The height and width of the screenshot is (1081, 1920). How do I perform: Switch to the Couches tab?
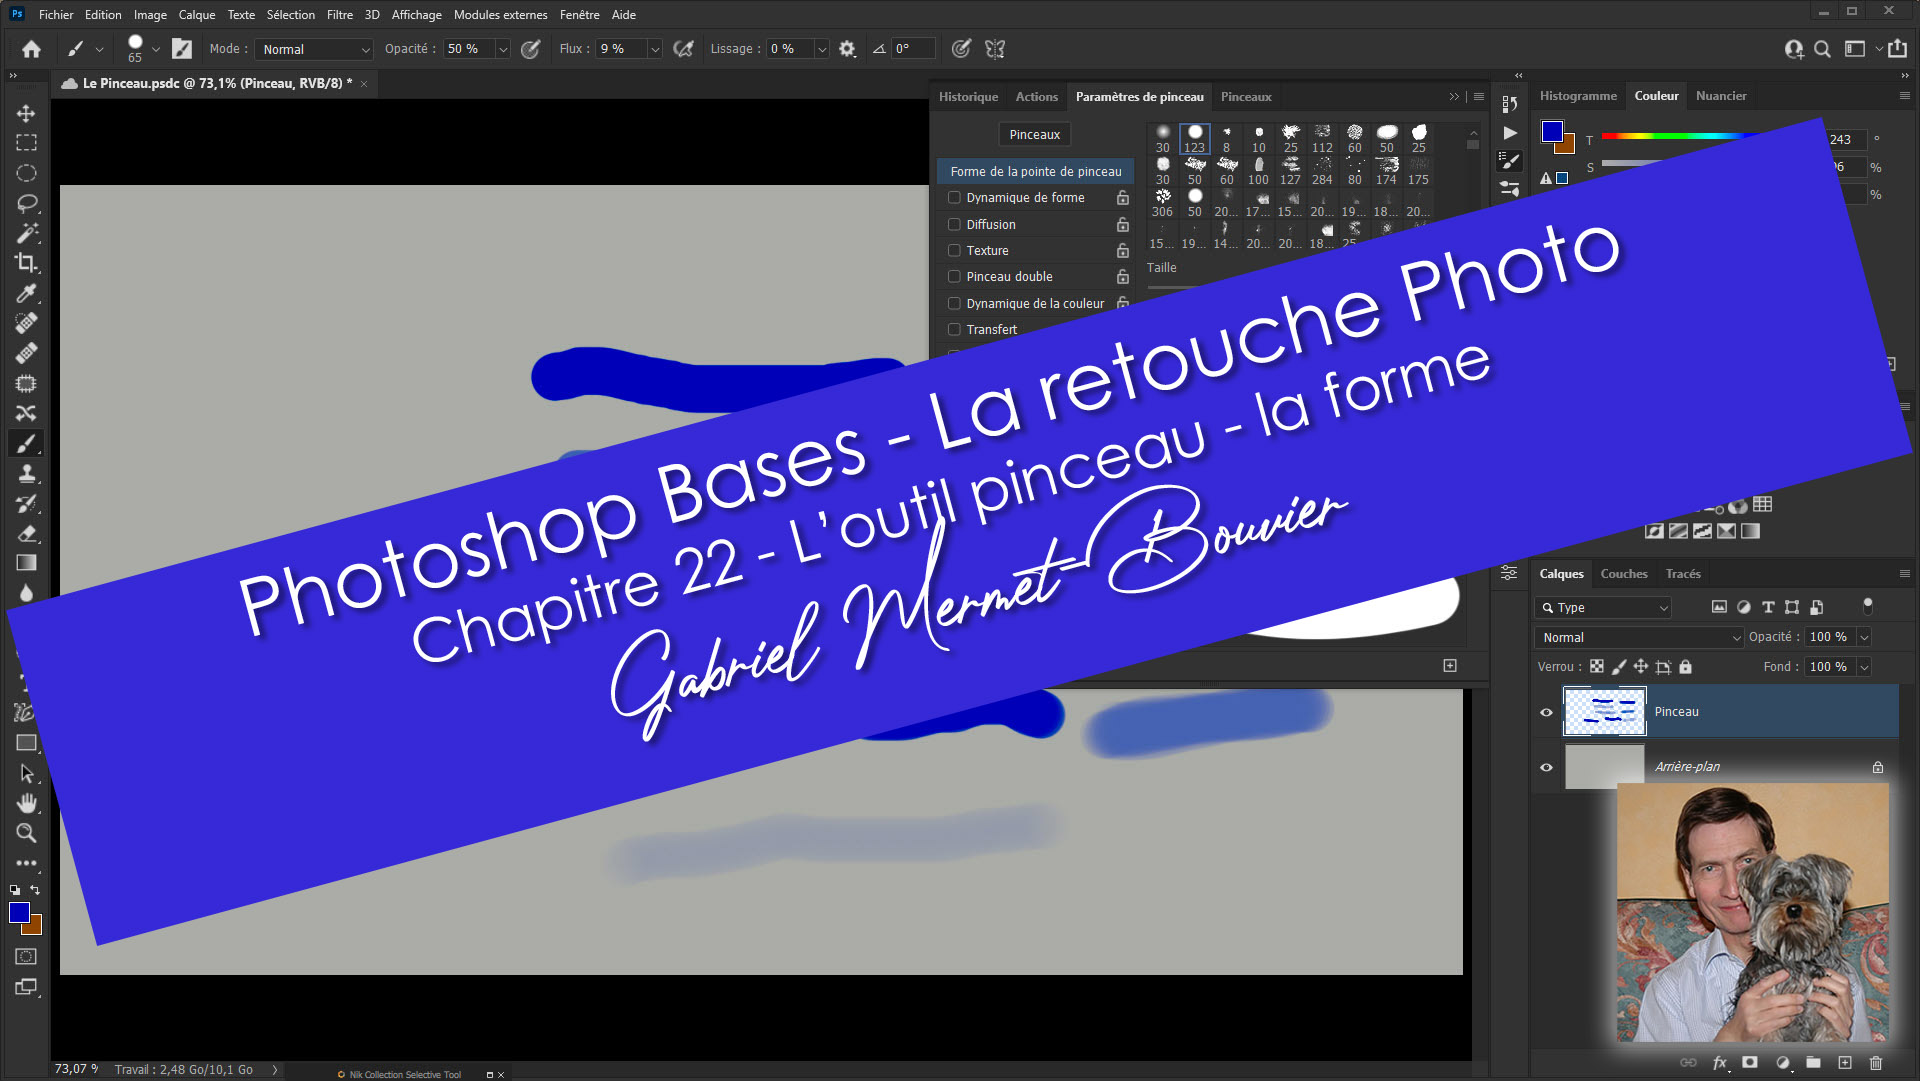click(x=1623, y=574)
